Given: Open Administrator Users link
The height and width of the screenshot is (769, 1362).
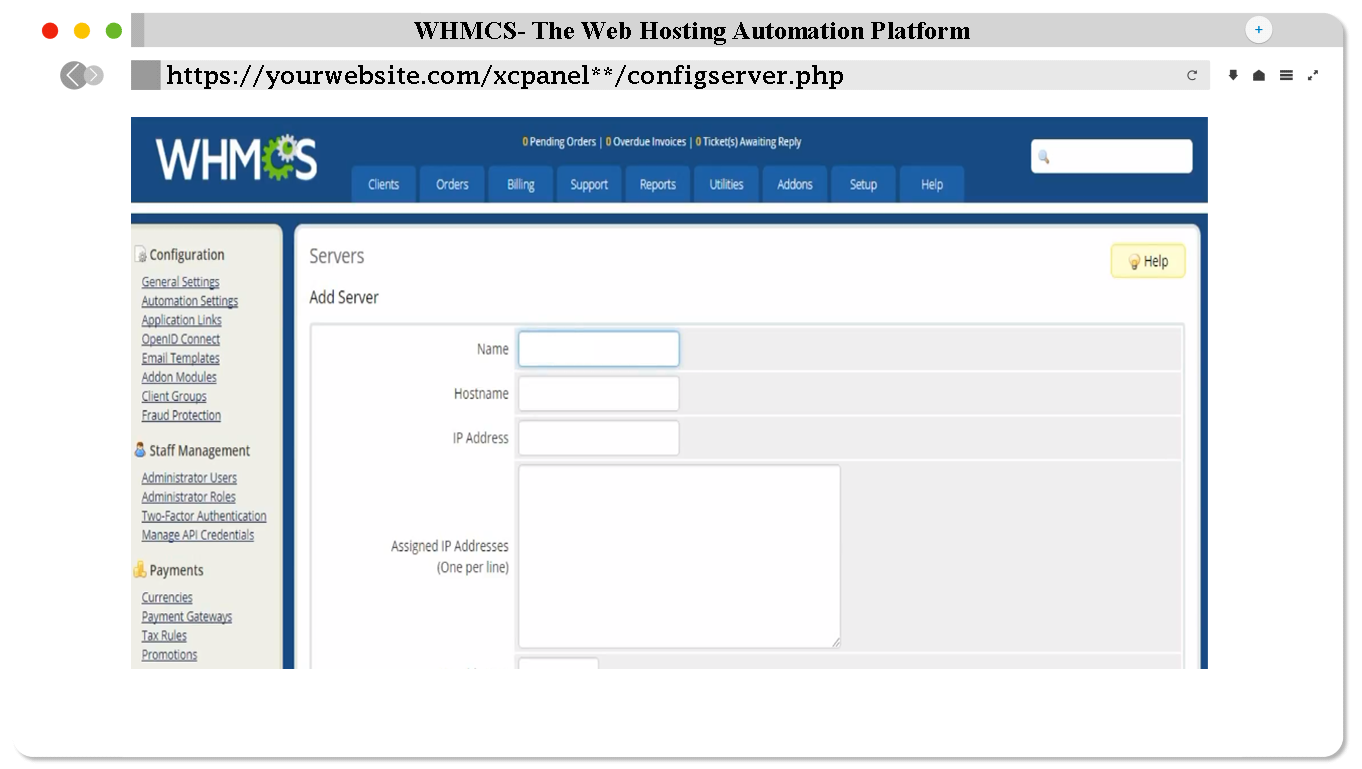Looking at the screenshot, I should 189,478.
